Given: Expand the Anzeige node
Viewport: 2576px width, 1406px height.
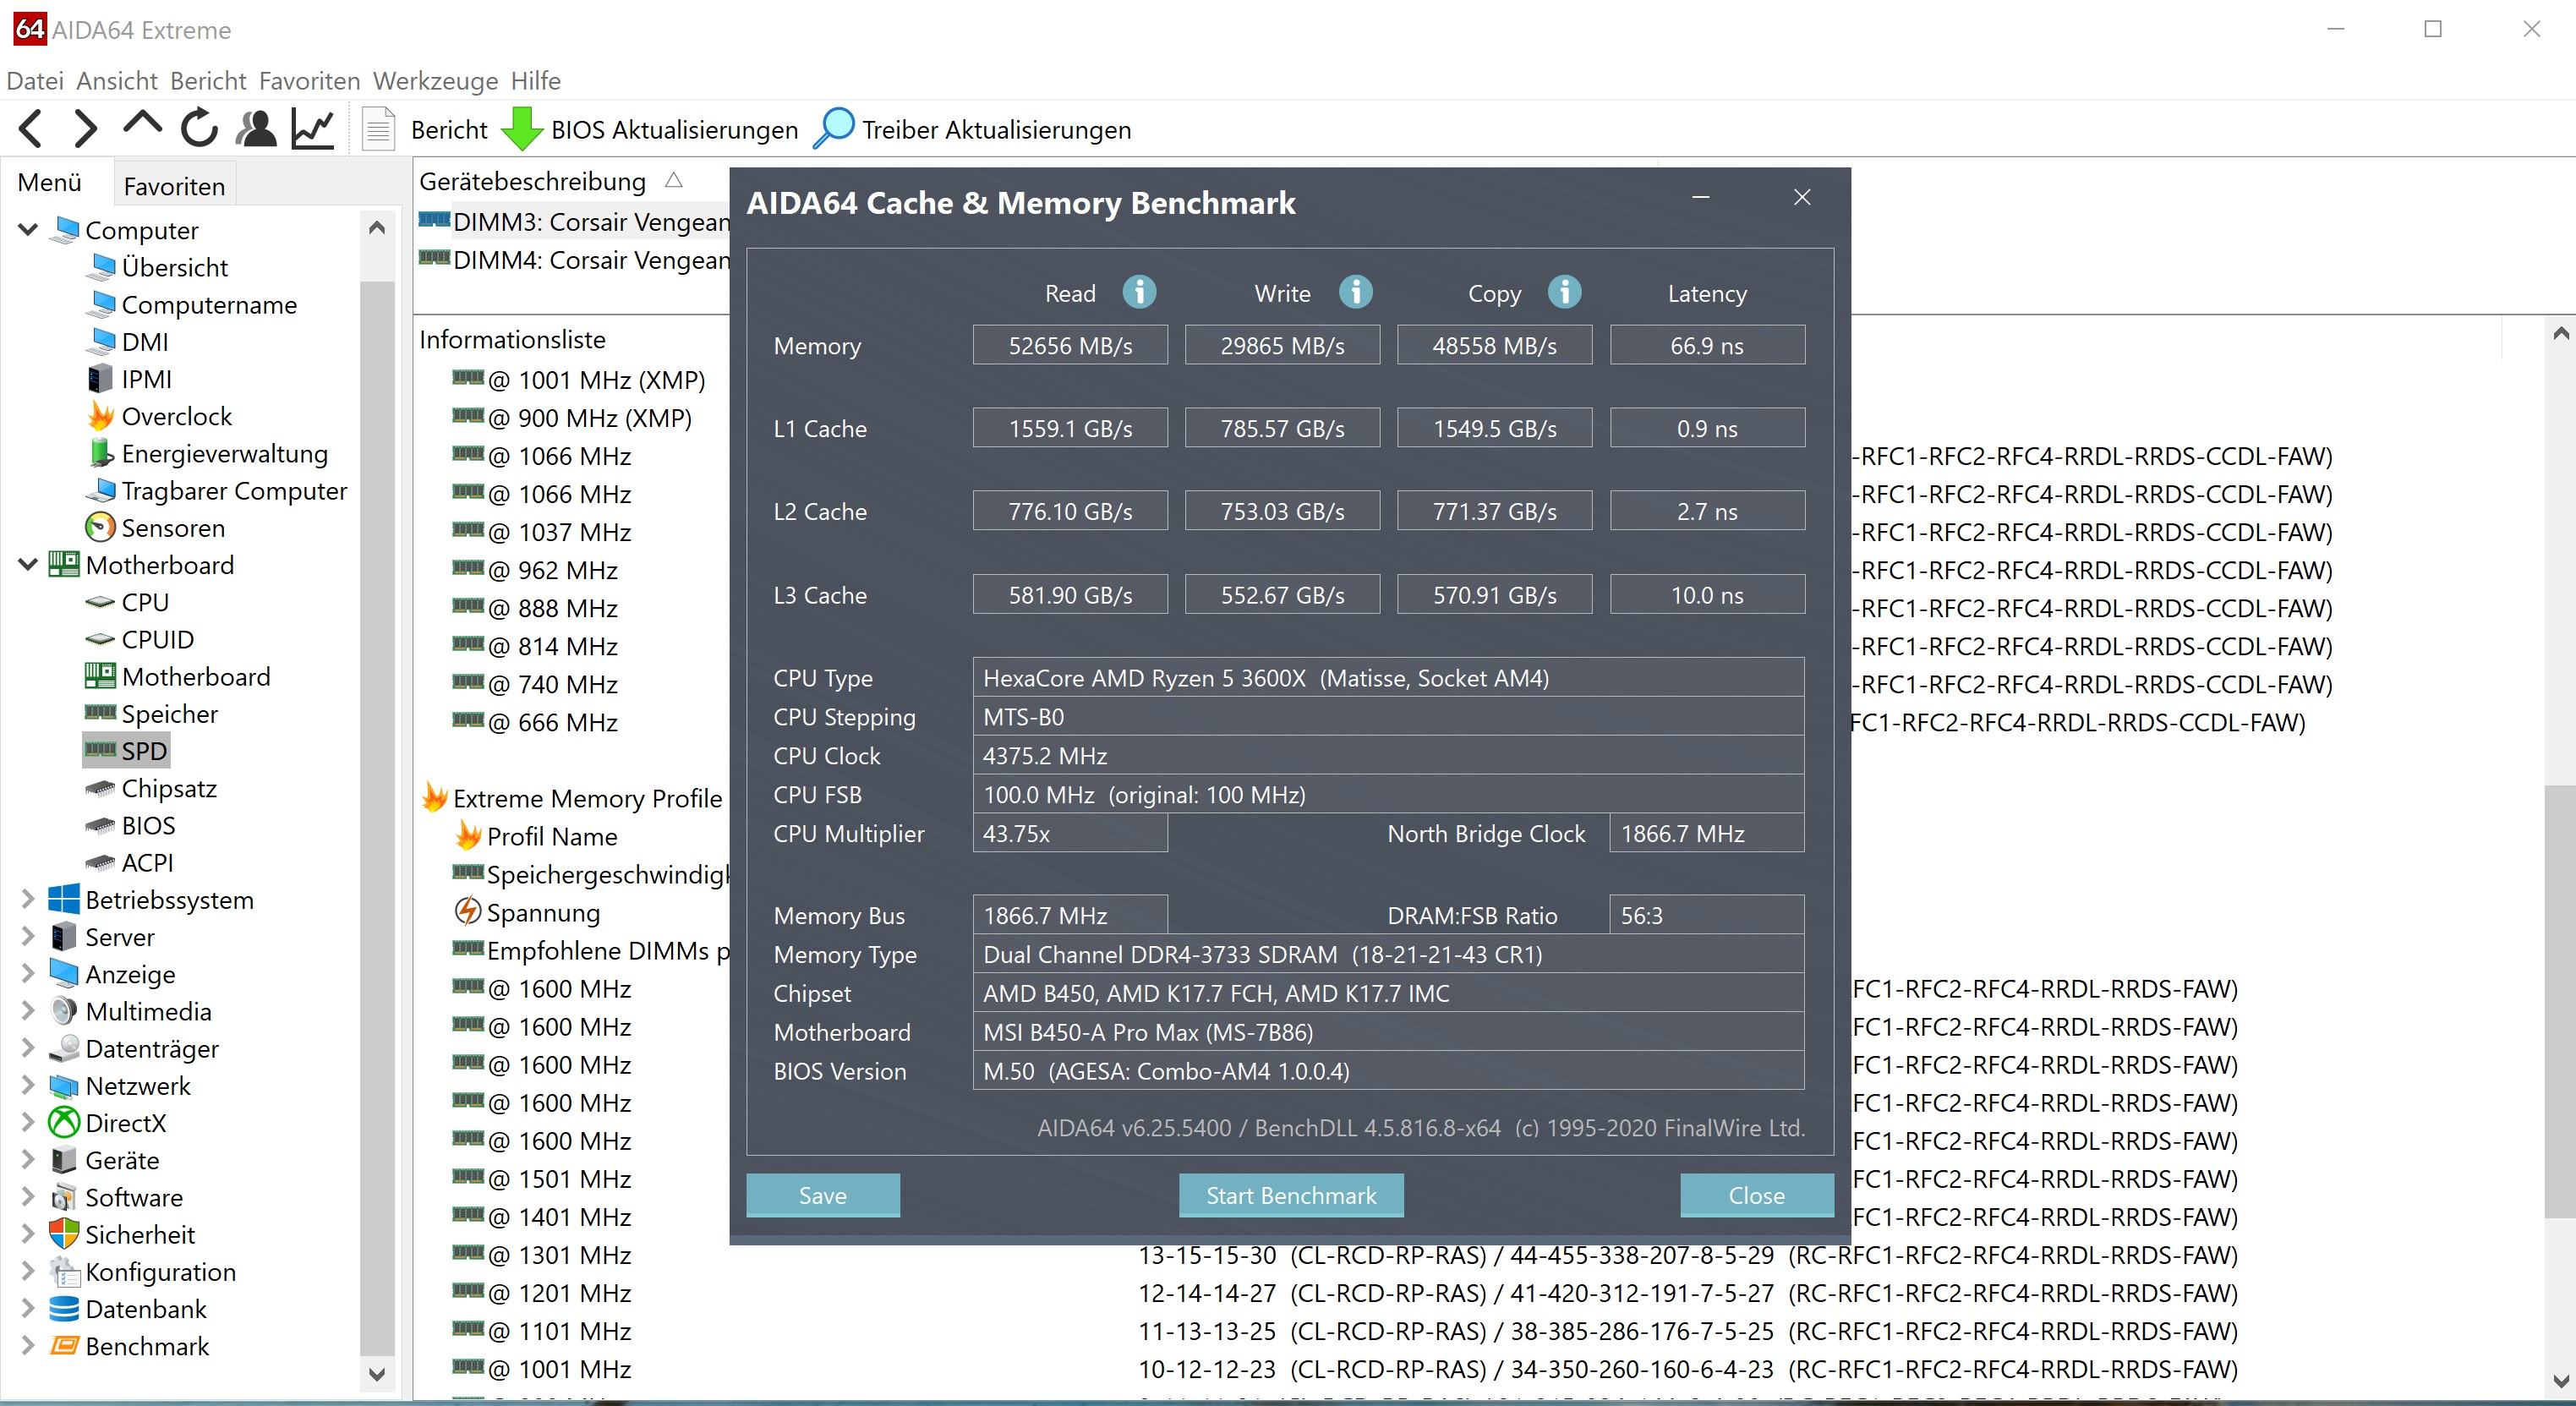Looking at the screenshot, I should 28,974.
